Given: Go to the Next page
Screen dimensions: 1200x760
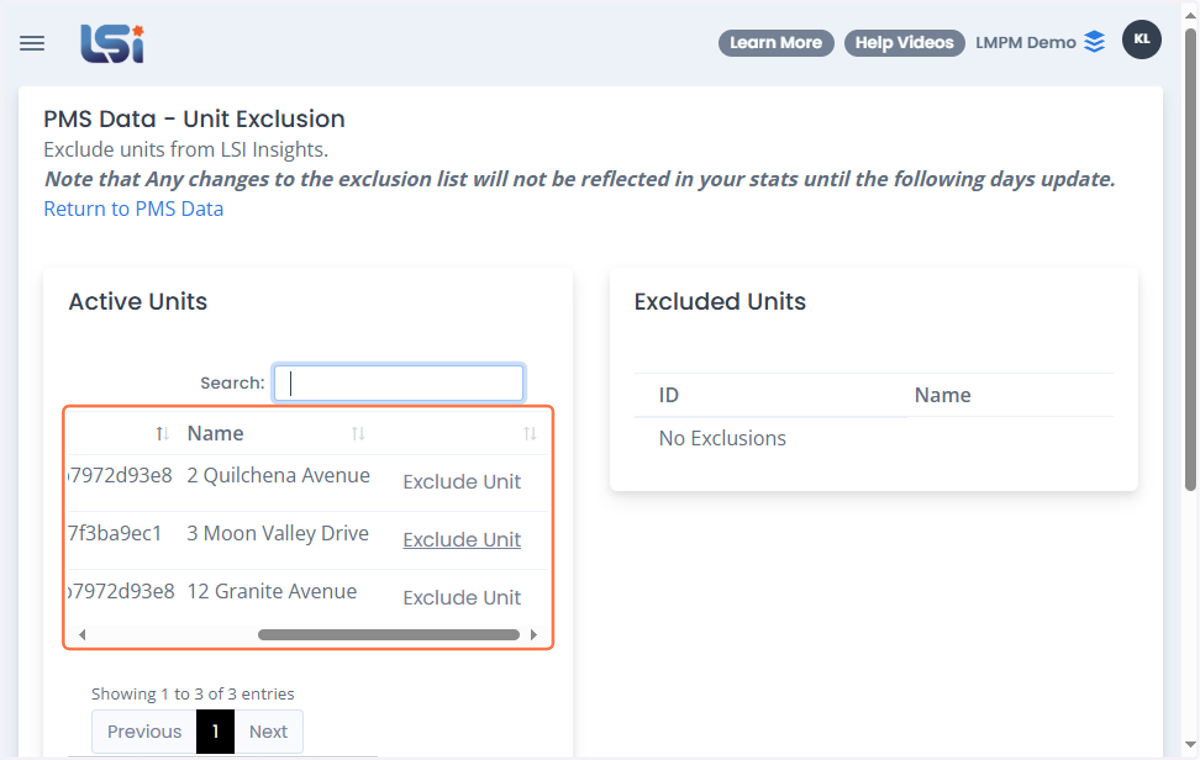Looking at the screenshot, I should pyautogui.click(x=268, y=732).
